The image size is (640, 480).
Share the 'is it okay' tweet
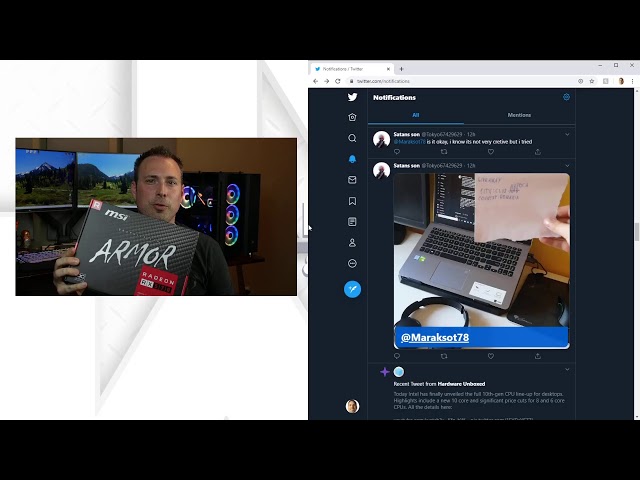(538, 152)
